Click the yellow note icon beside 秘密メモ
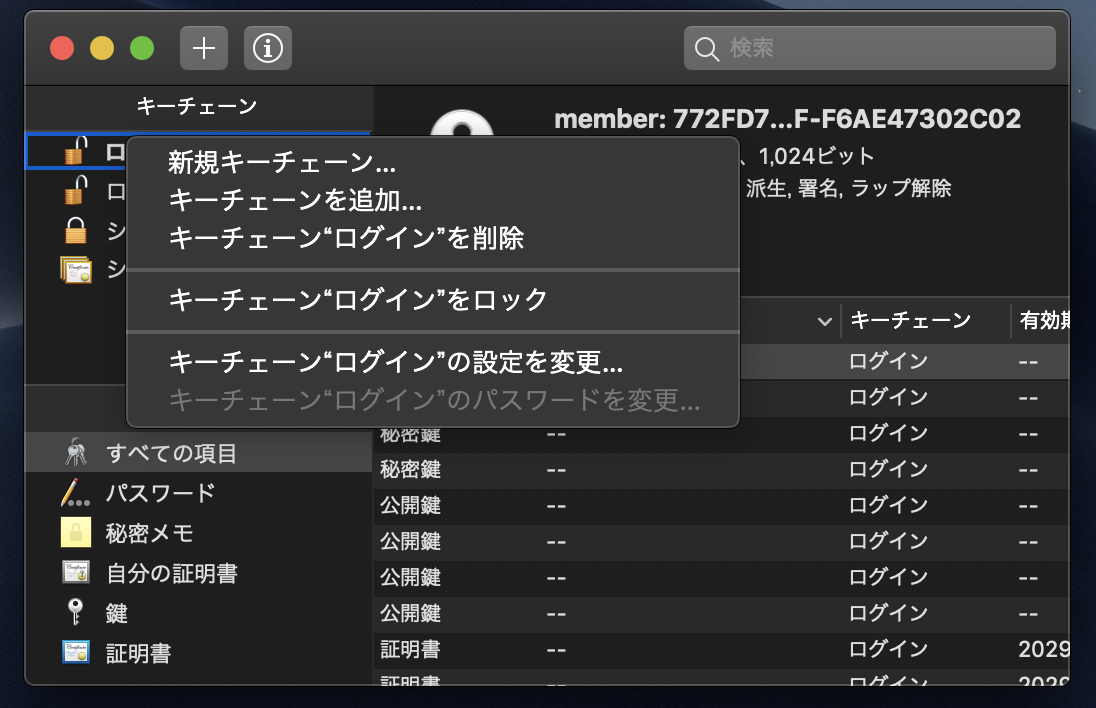The width and height of the screenshot is (1096, 708). click(75, 533)
